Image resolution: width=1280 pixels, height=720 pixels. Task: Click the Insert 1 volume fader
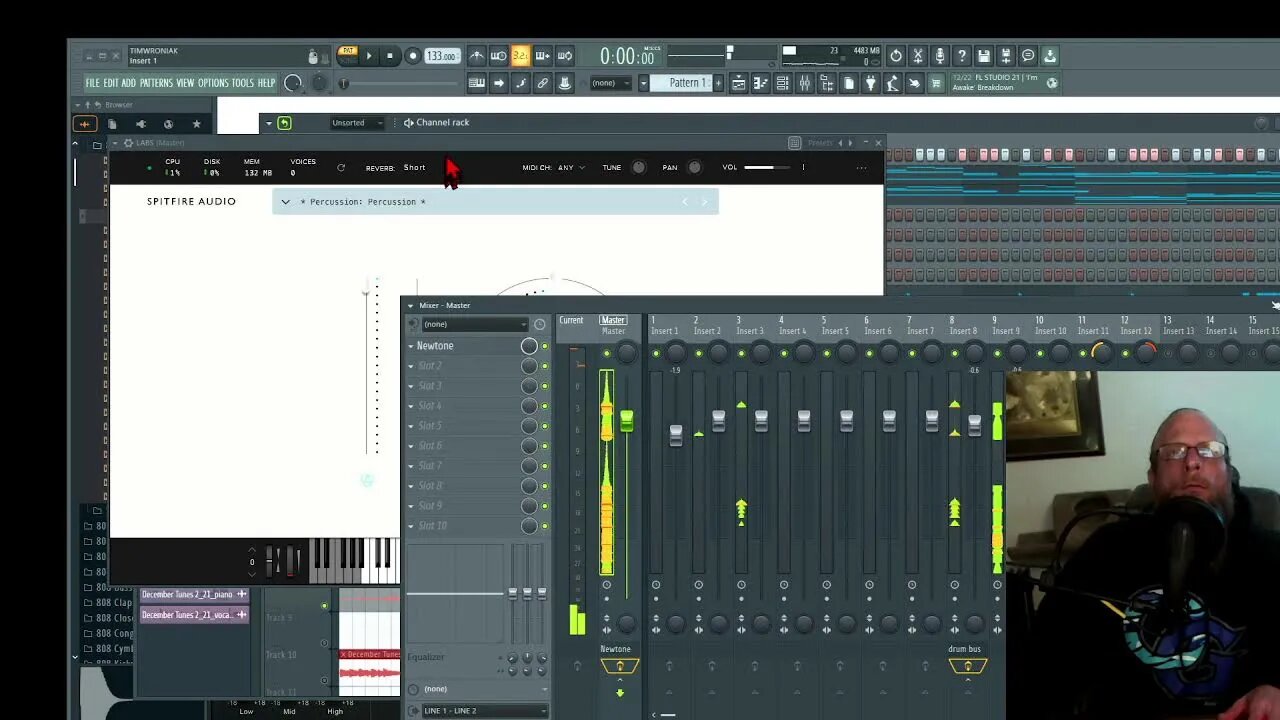pos(676,435)
